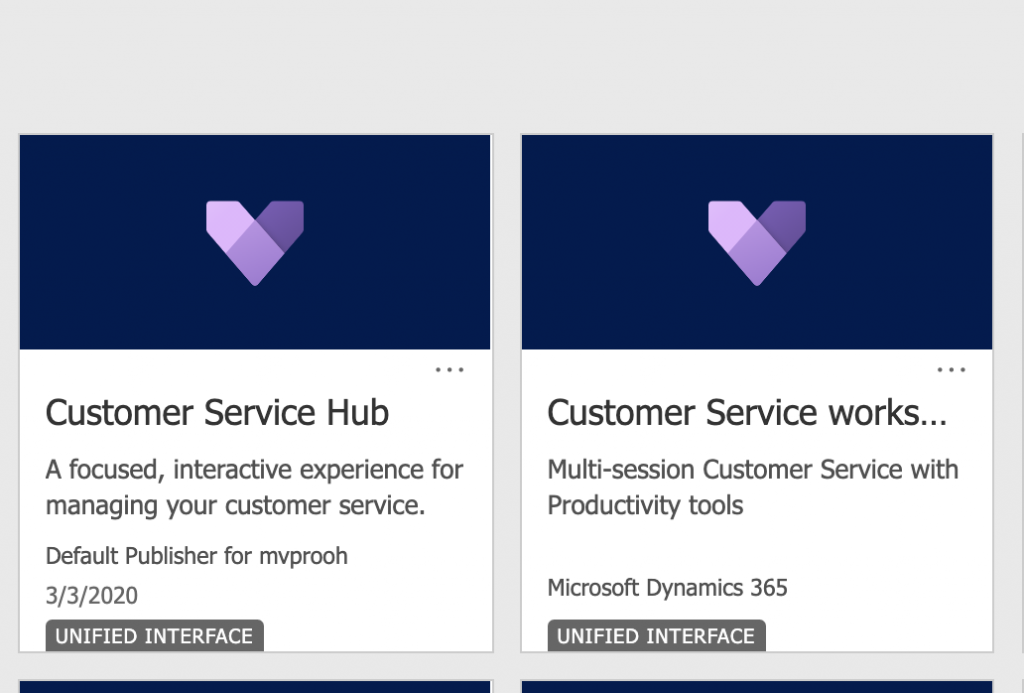
Task: Click the Default Publisher for mvprooh text
Action: point(196,556)
